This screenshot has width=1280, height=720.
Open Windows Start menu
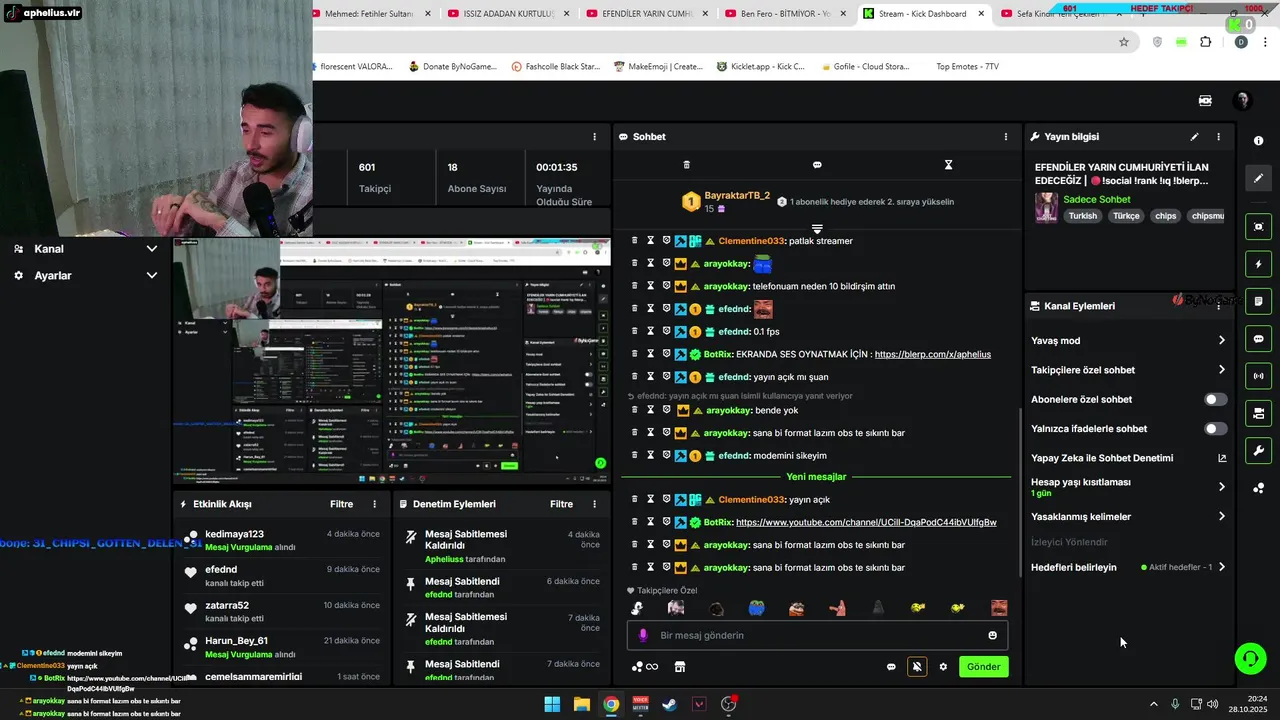click(552, 704)
